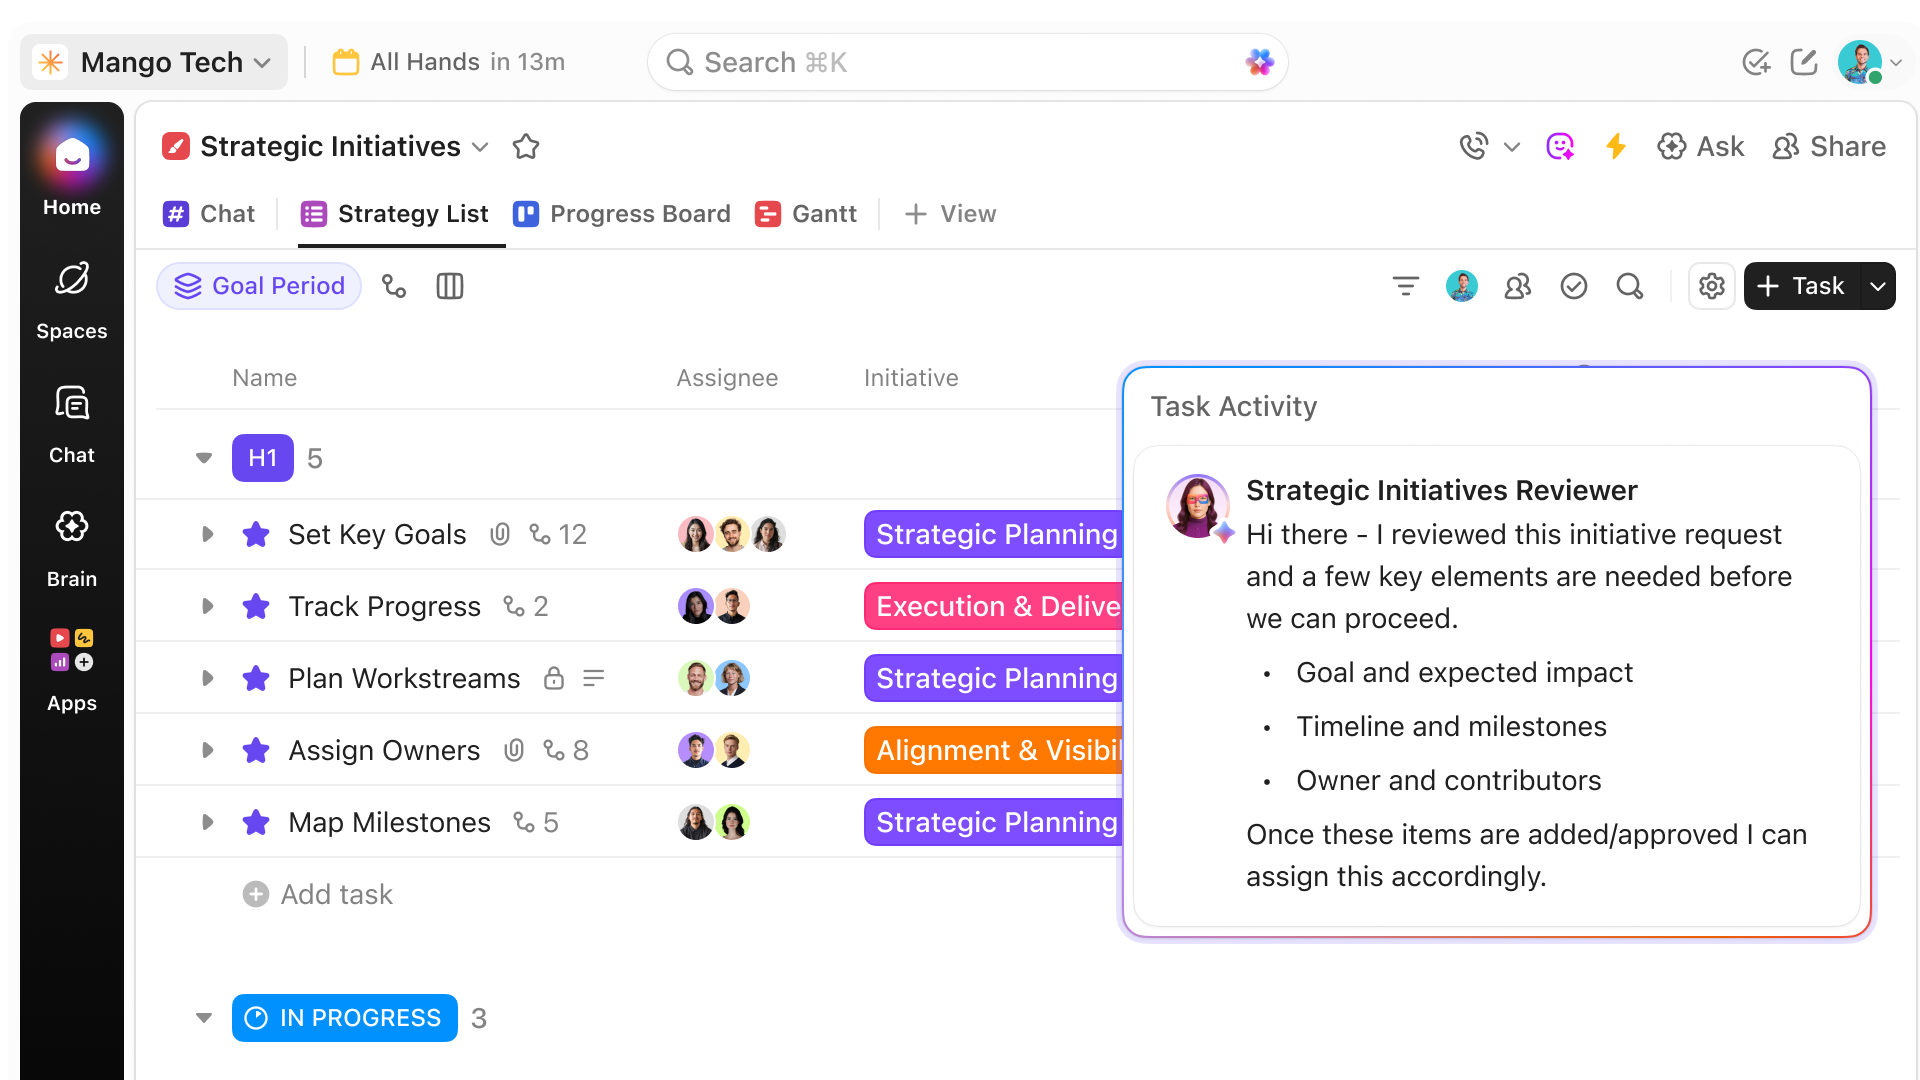
Task: Click the Share button
Action: (x=1829, y=147)
